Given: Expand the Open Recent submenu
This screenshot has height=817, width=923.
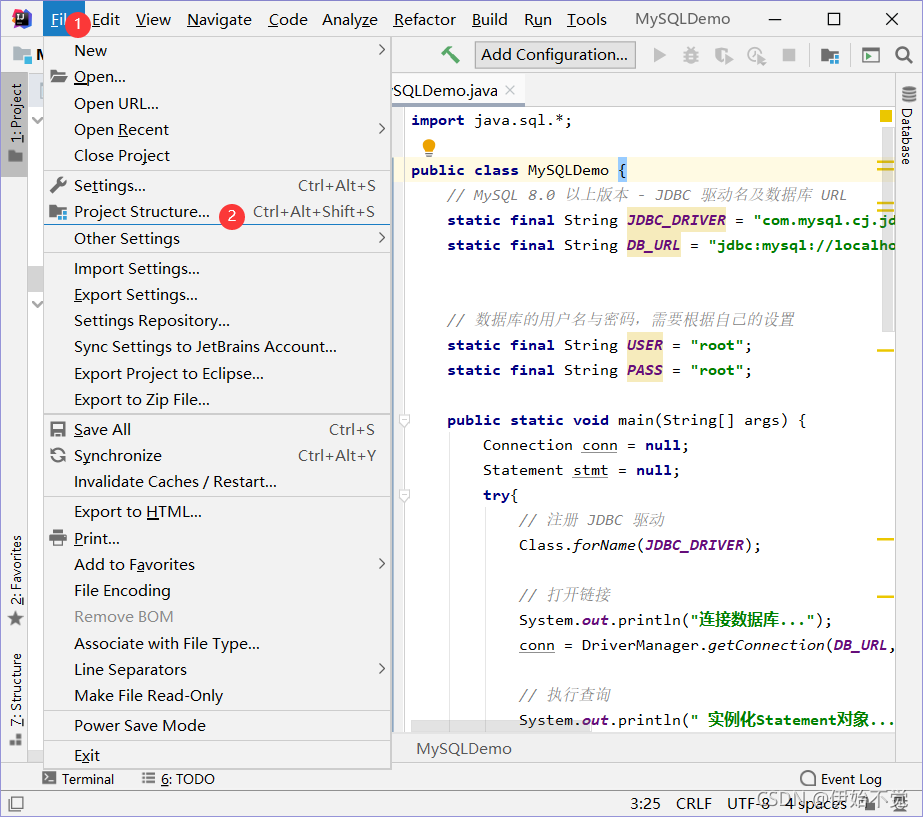Looking at the screenshot, I should (x=217, y=129).
